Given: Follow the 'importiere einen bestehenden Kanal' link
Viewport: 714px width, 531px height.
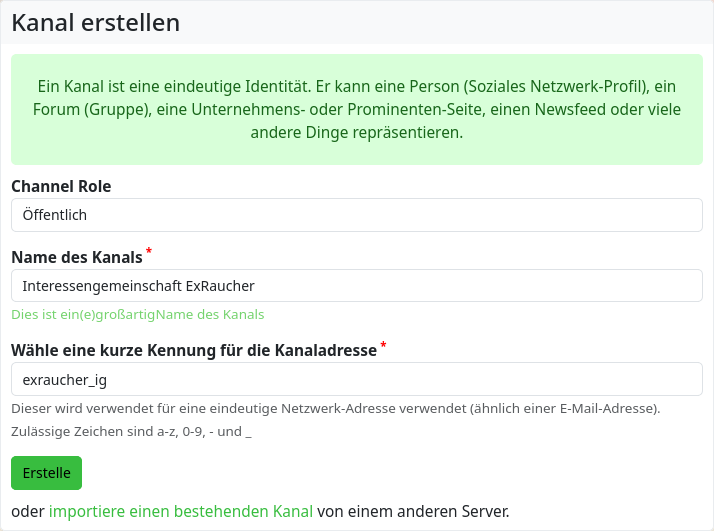Looking at the screenshot, I should [x=180, y=511].
